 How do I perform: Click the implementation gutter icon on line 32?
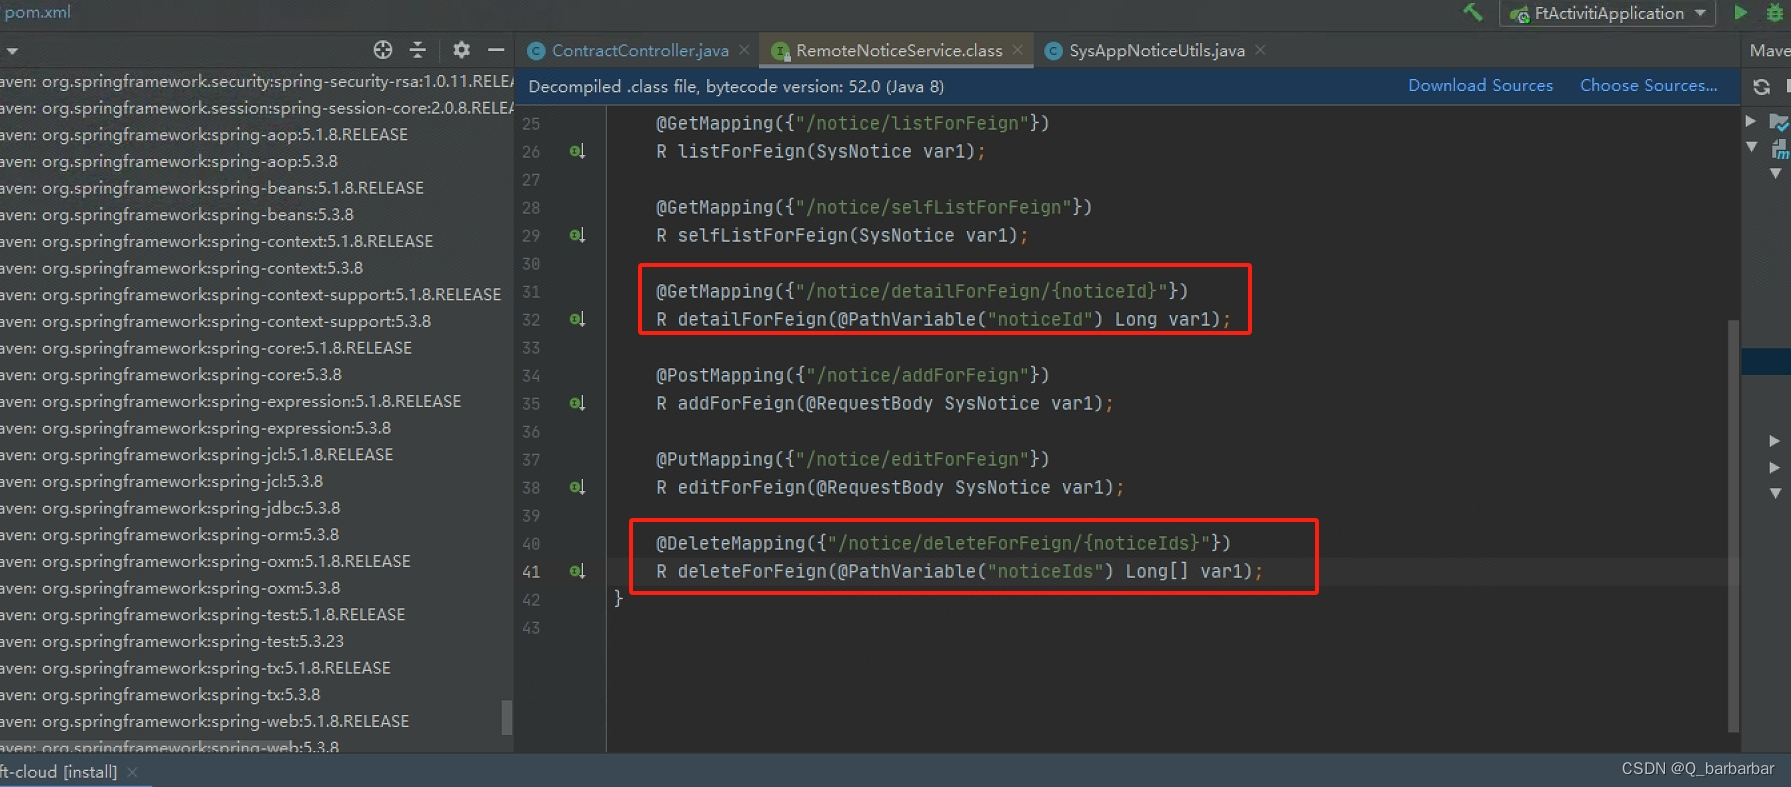[x=577, y=319]
